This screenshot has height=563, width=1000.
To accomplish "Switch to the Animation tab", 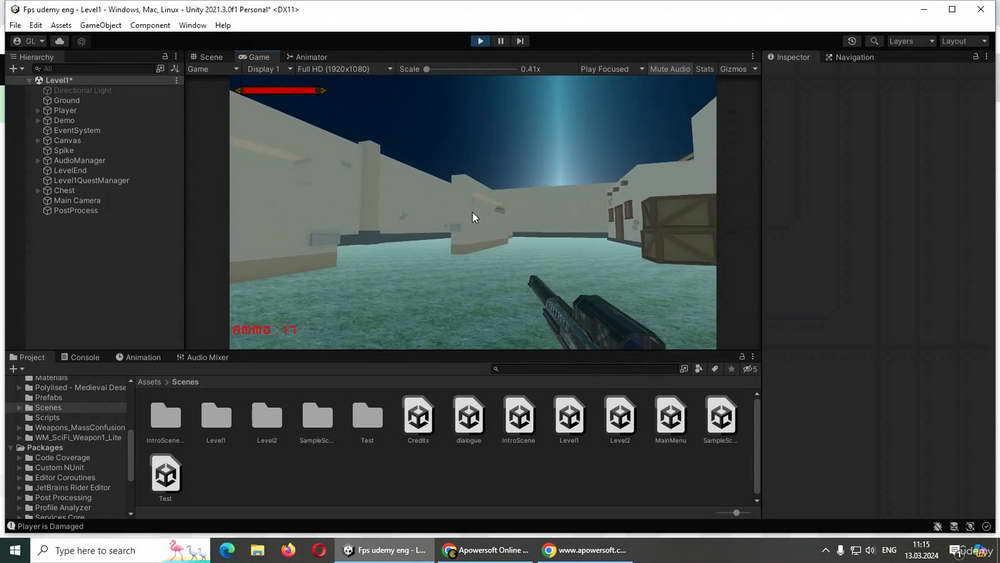I will 138,357.
